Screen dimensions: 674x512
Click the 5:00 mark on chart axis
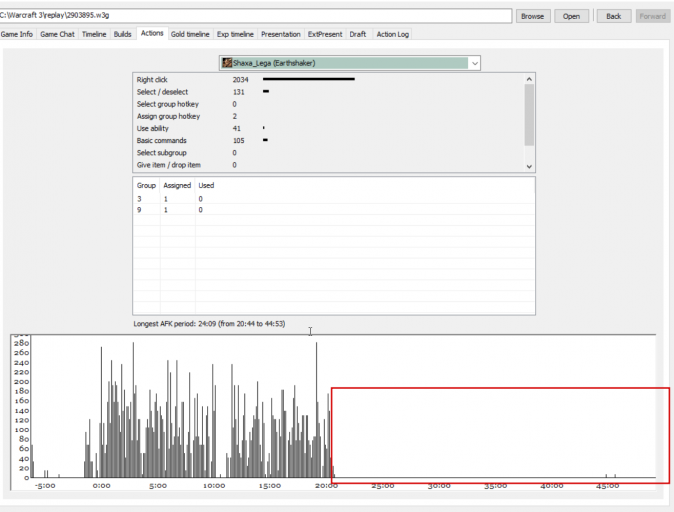158,486
